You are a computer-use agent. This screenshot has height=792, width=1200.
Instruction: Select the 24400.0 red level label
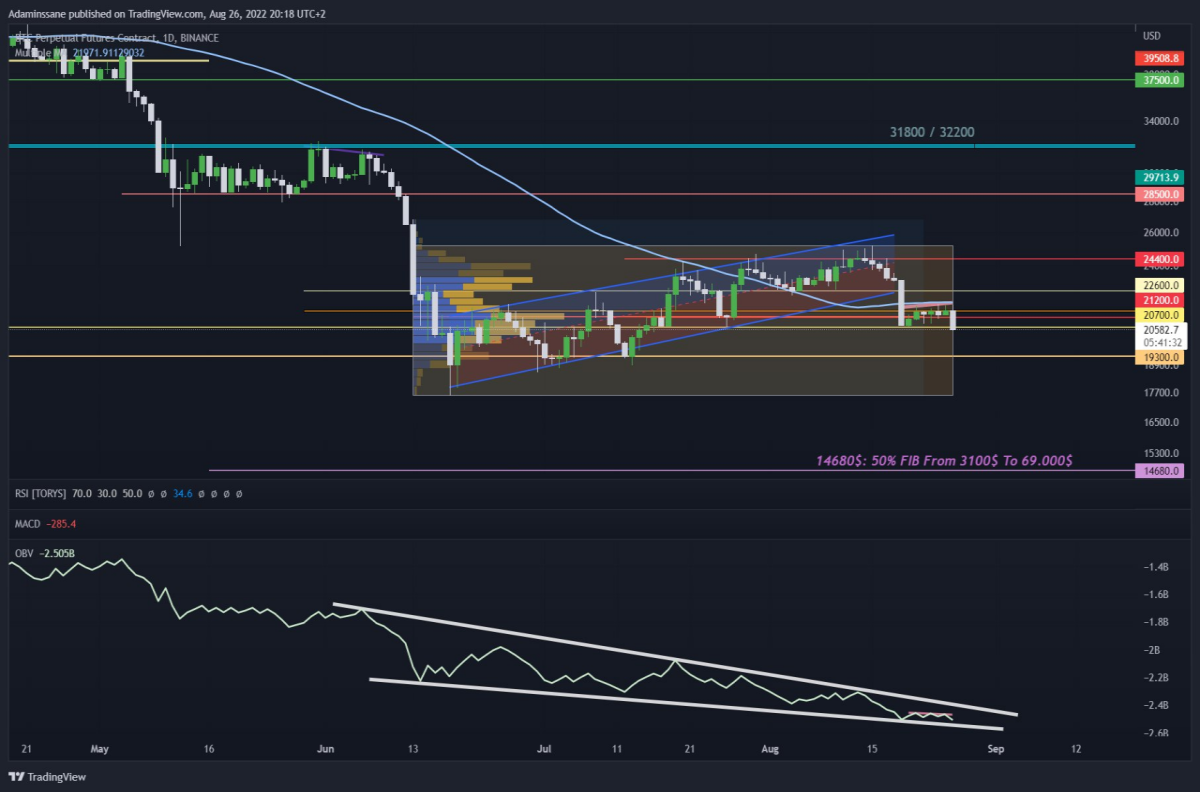pos(1159,258)
